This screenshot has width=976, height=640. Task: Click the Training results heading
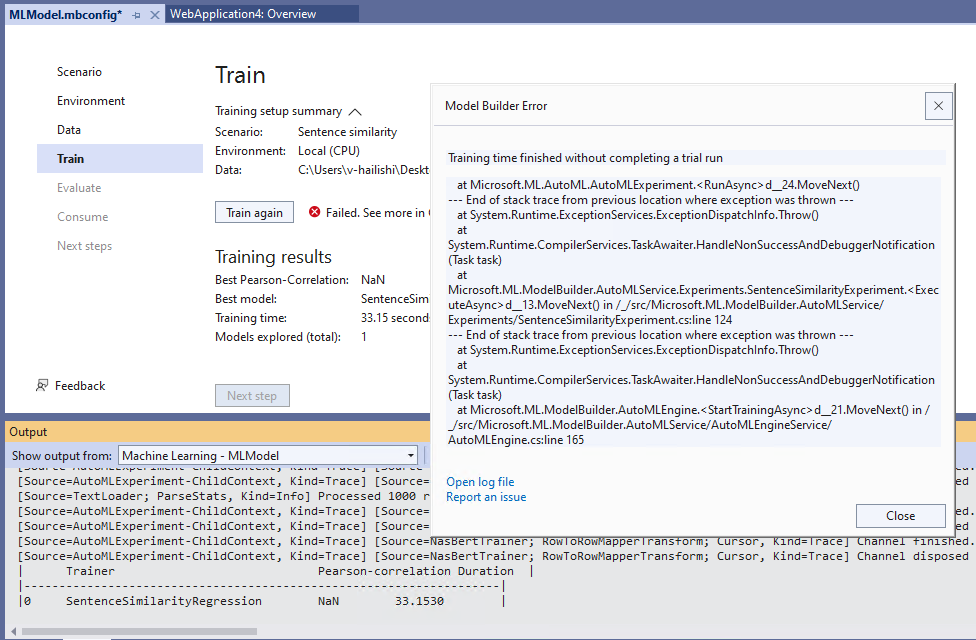[x=273, y=256]
